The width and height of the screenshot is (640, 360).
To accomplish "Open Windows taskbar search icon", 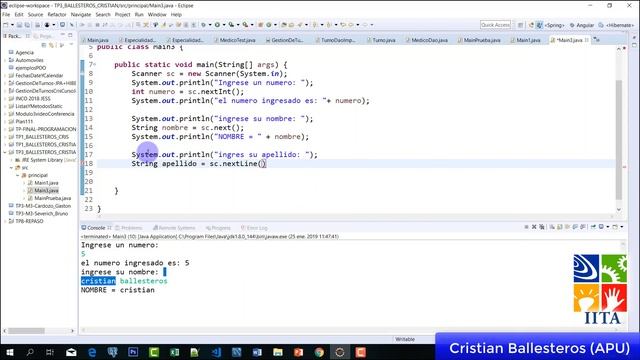I will pos(30,352).
